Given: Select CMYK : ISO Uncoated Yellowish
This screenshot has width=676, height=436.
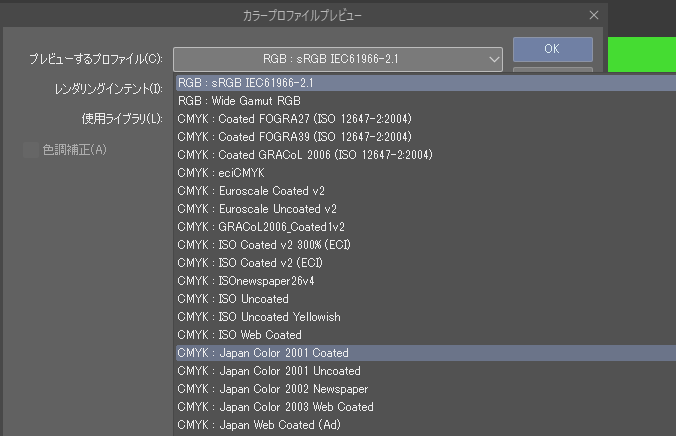Looking at the screenshot, I should pos(258,317).
